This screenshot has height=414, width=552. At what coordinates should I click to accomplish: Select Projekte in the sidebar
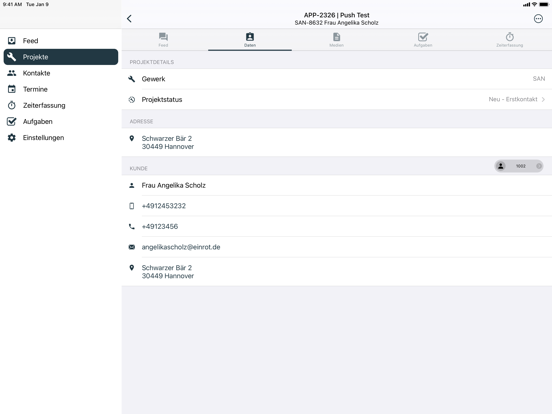pos(61,57)
